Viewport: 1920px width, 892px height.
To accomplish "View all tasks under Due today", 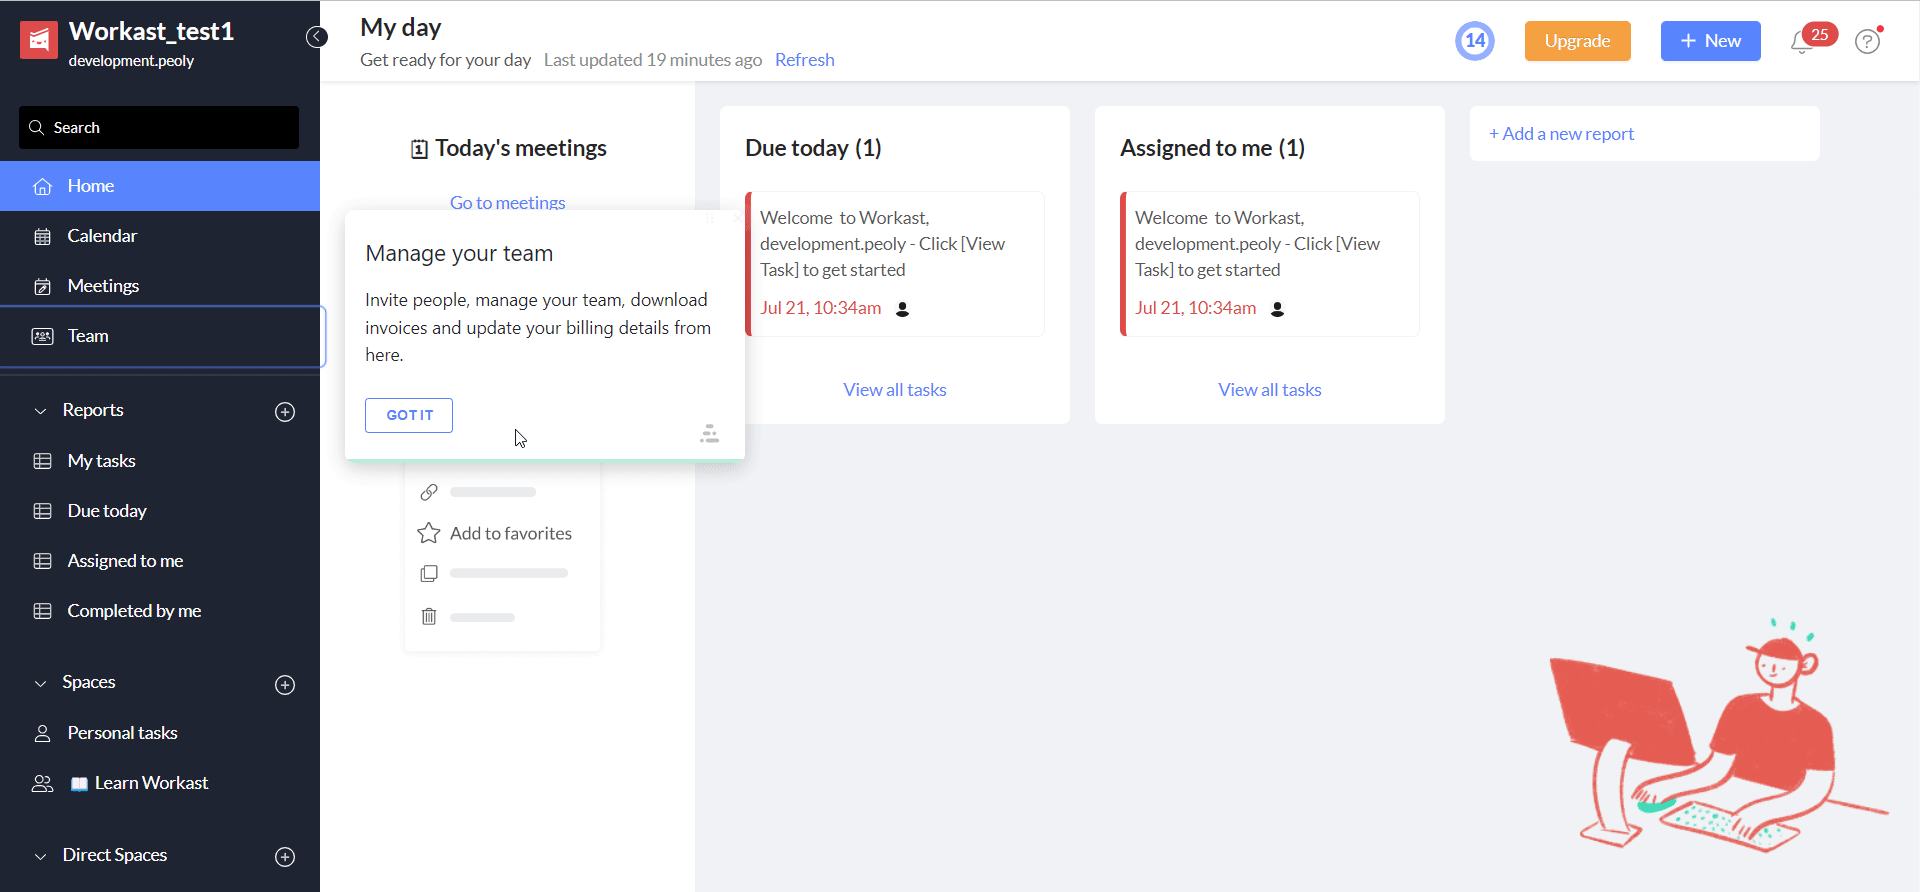I will [x=895, y=390].
